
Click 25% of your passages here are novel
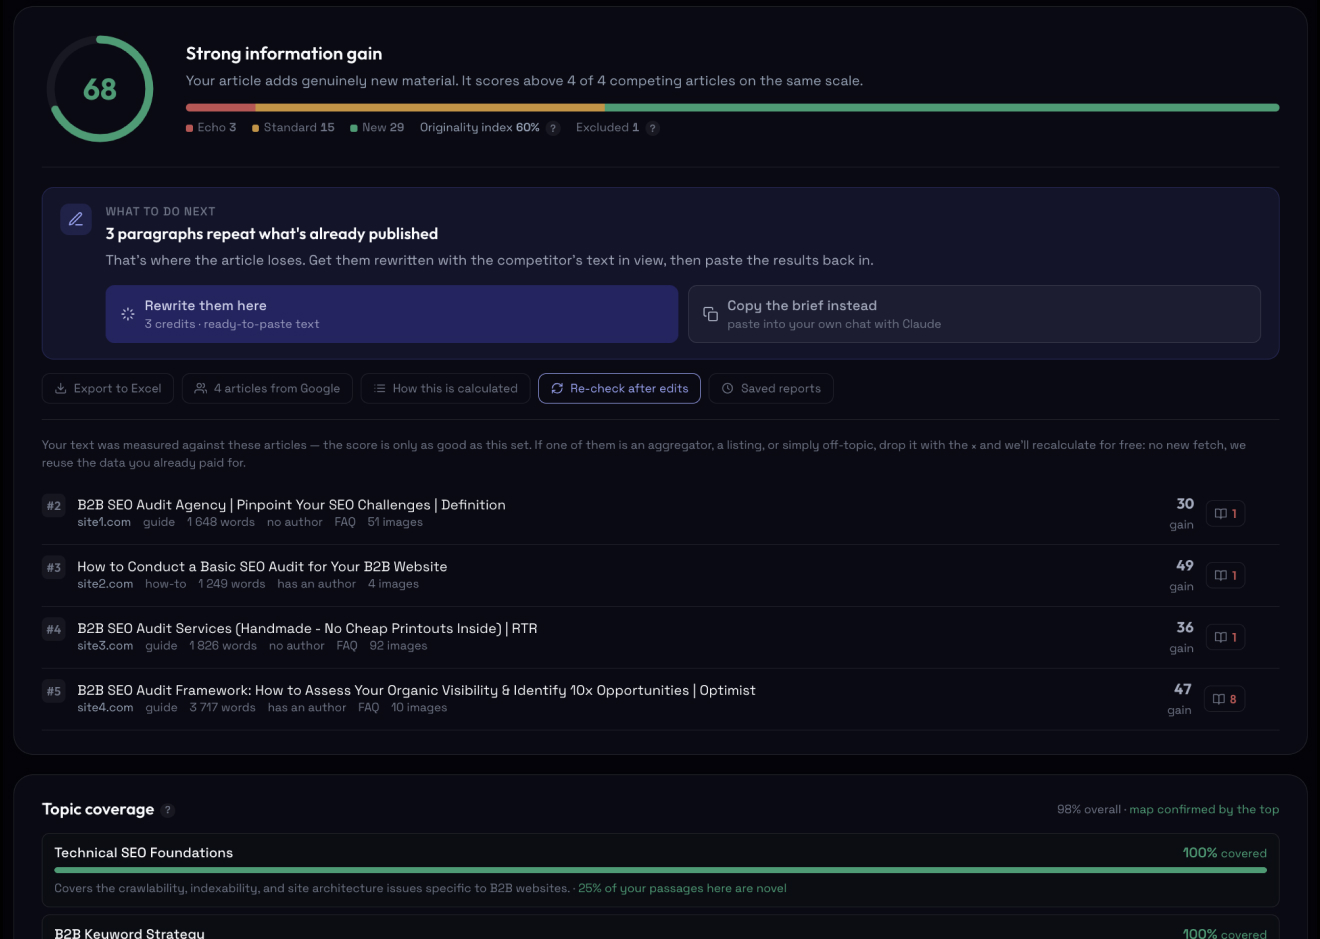pos(682,888)
